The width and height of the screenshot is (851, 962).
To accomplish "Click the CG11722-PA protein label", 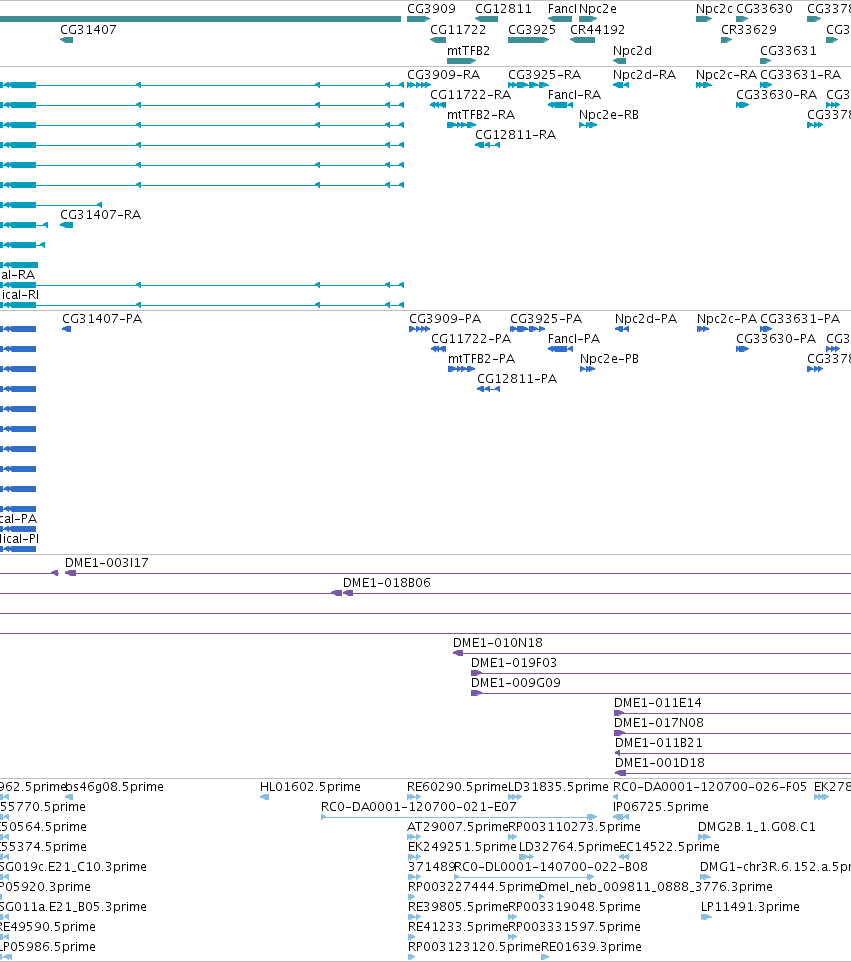I will click(471, 339).
